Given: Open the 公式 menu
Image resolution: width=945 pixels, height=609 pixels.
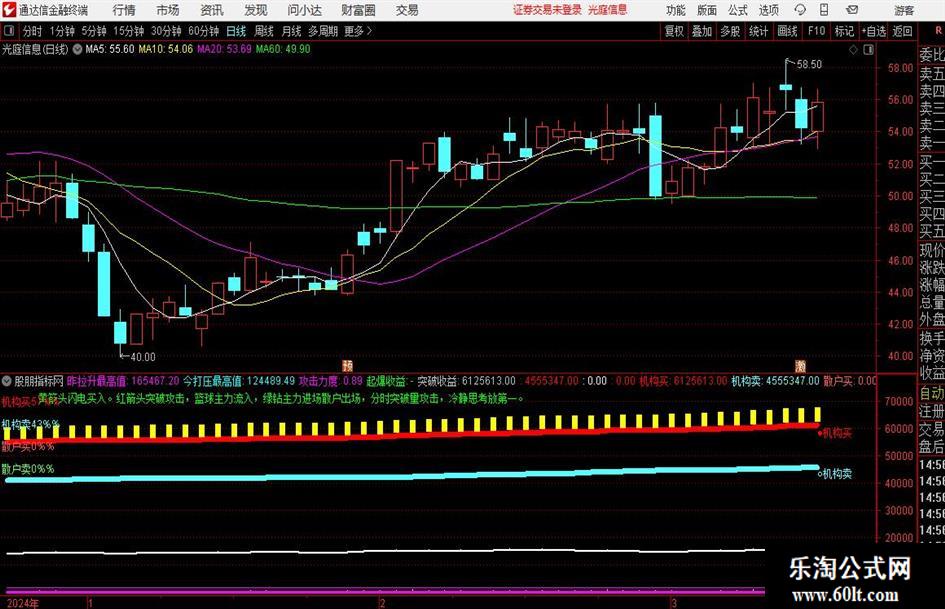Looking at the screenshot, I should point(738,10).
